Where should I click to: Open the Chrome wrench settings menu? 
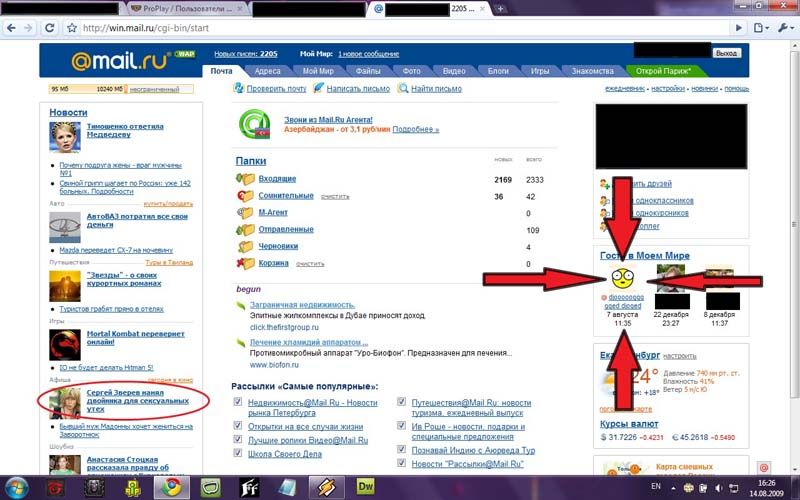[x=785, y=28]
